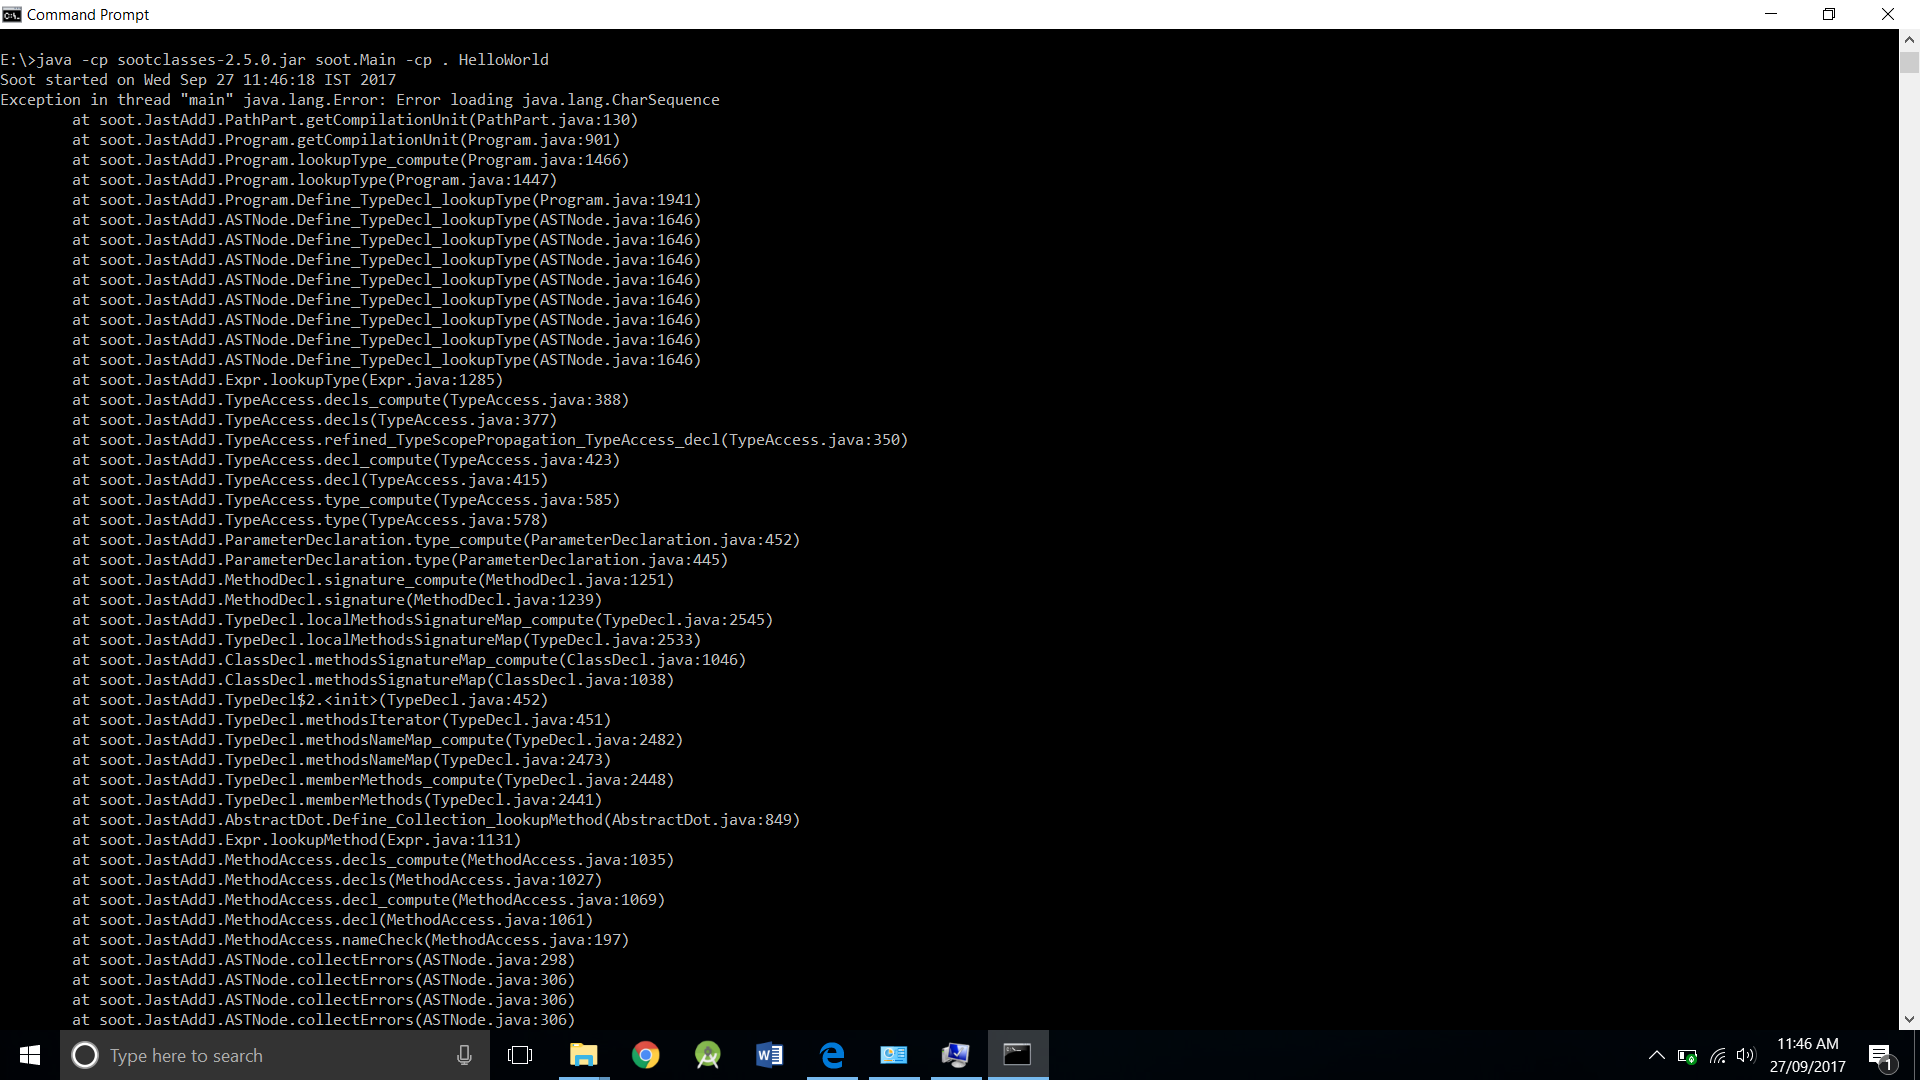Show hidden system tray icons
The image size is (1920, 1080).
1656,1055
